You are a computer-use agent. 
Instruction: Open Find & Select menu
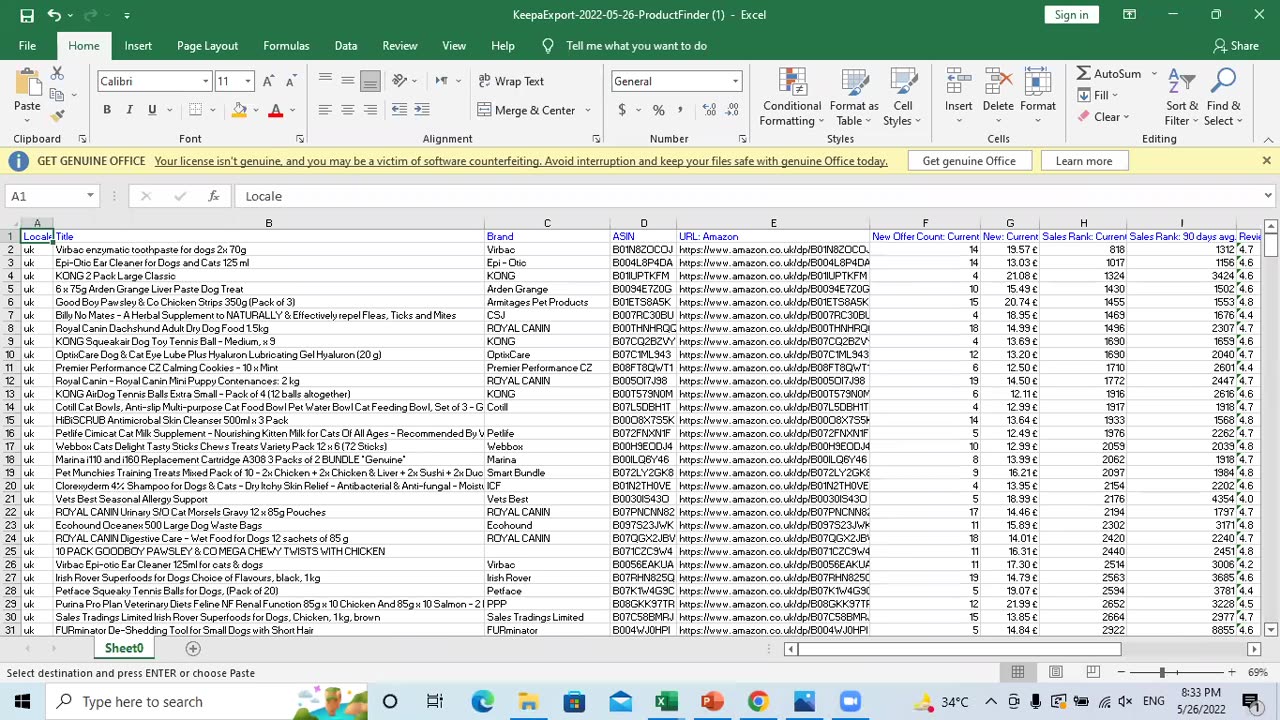coord(1223,98)
